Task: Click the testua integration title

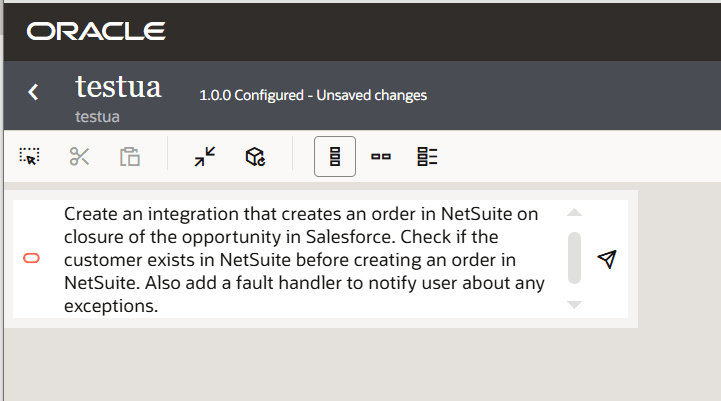Action: 118,86
